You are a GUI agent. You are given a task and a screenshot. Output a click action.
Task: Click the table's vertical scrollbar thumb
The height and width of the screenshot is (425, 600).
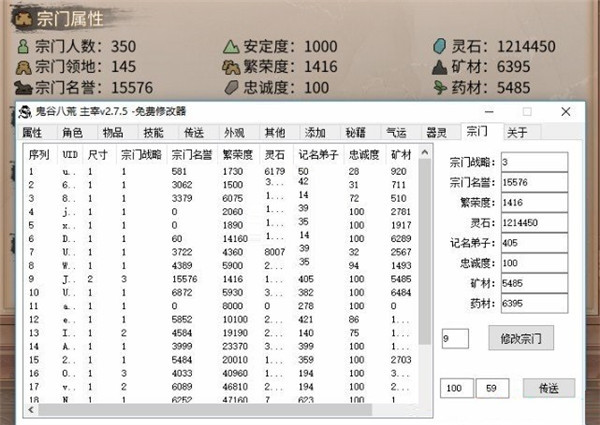coord(425,252)
